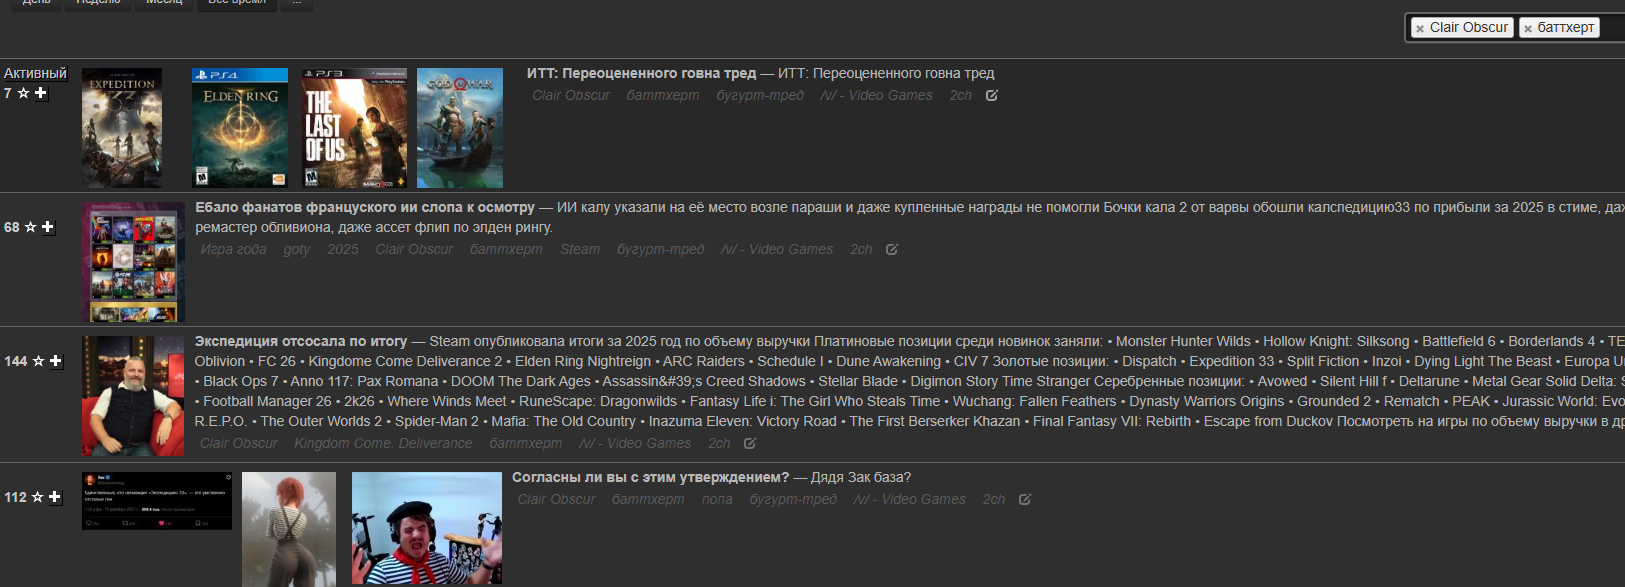Star the thread with 7 posts

pos(23,93)
